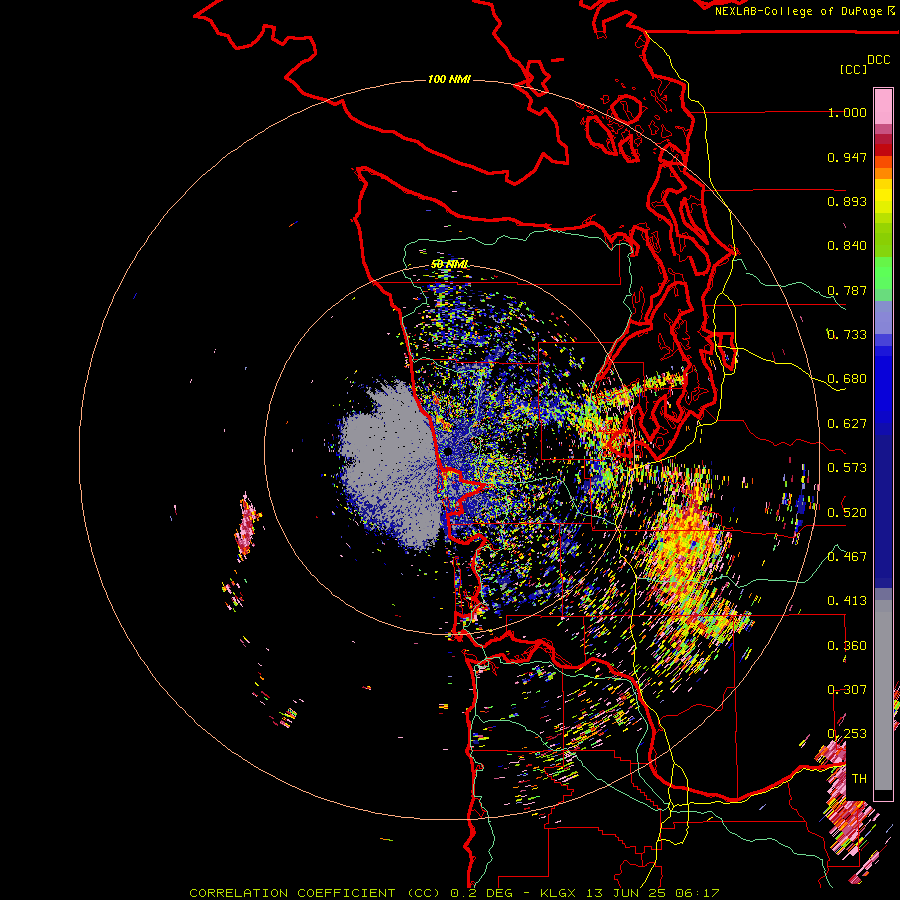Pick the gray segment of the color bar

point(883,695)
